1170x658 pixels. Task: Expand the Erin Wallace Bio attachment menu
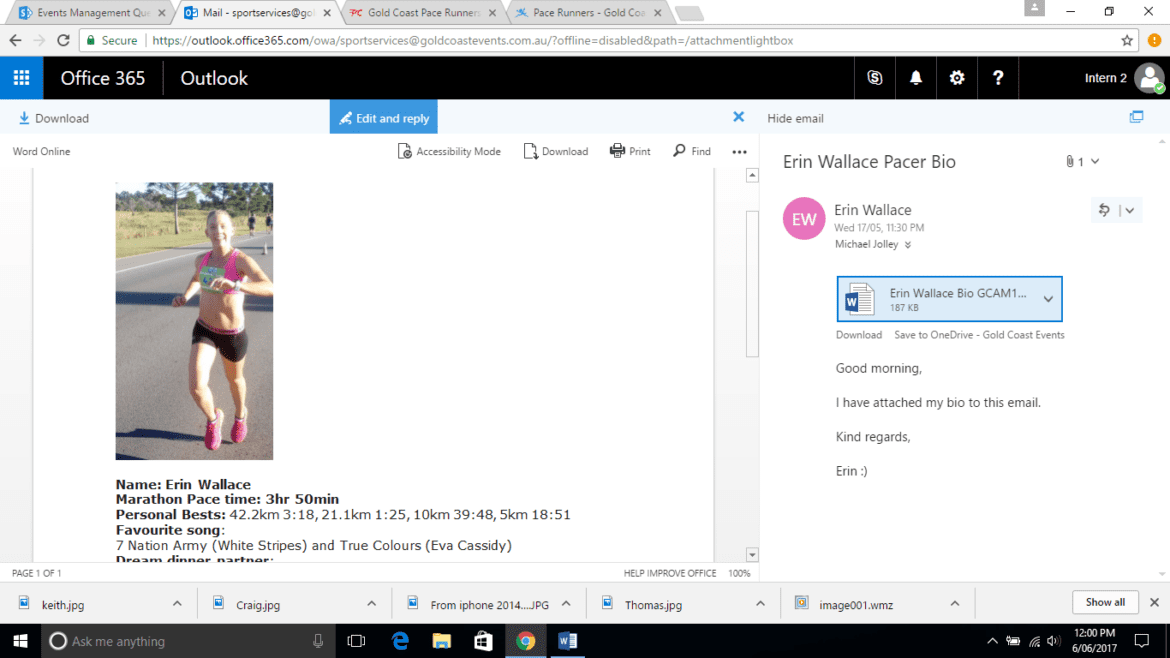[x=1048, y=299]
